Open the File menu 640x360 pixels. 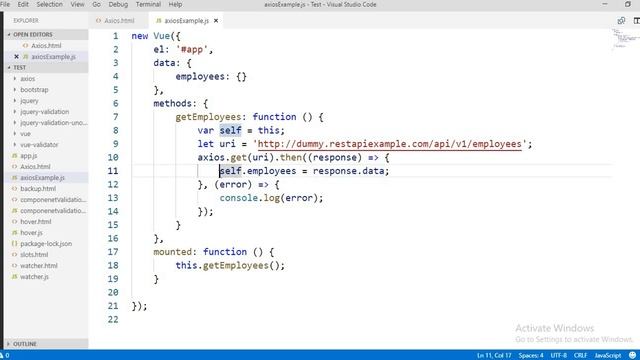pos(5,4)
